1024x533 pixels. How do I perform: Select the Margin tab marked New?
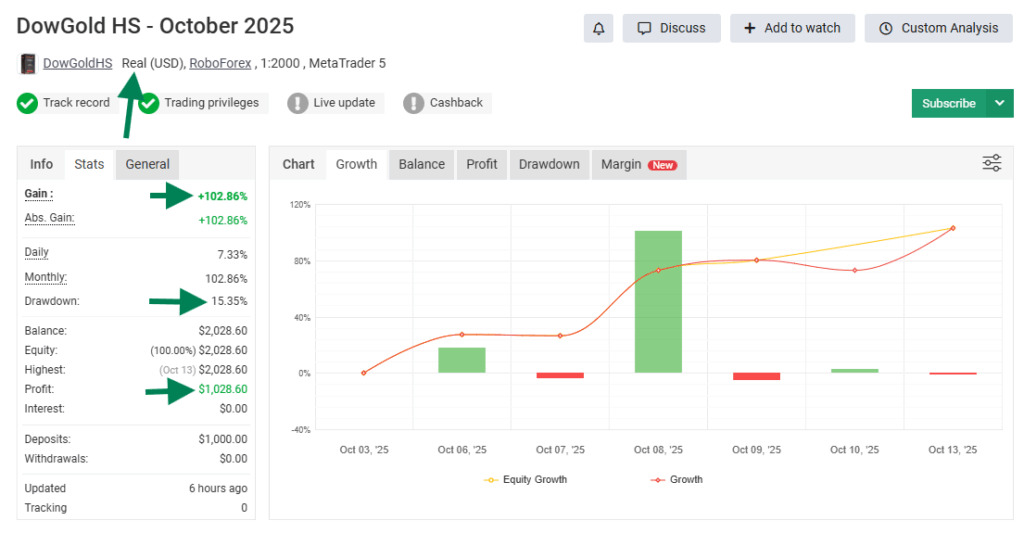coord(638,164)
